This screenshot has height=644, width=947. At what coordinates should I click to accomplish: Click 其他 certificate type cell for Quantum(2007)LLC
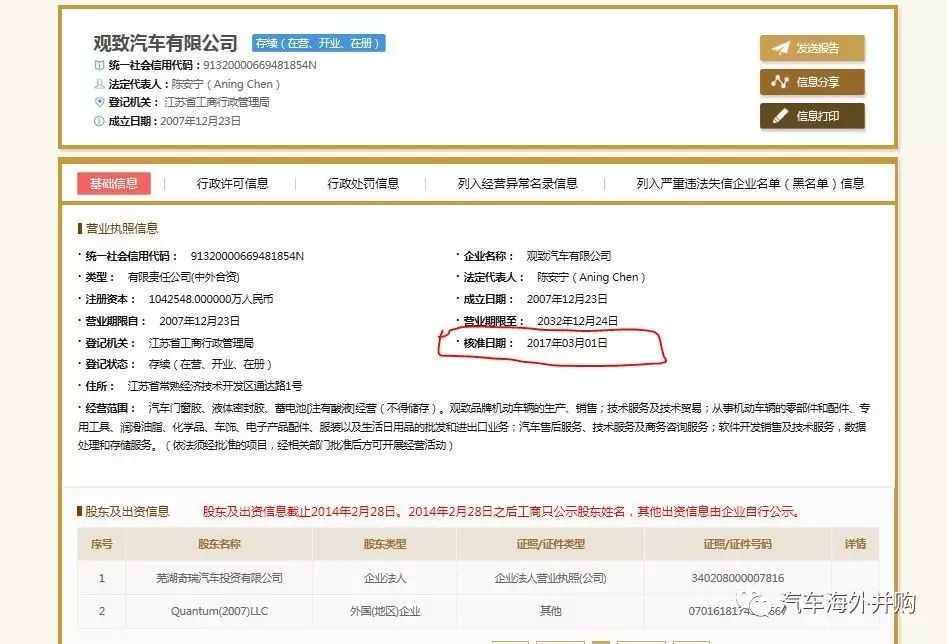(550, 611)
